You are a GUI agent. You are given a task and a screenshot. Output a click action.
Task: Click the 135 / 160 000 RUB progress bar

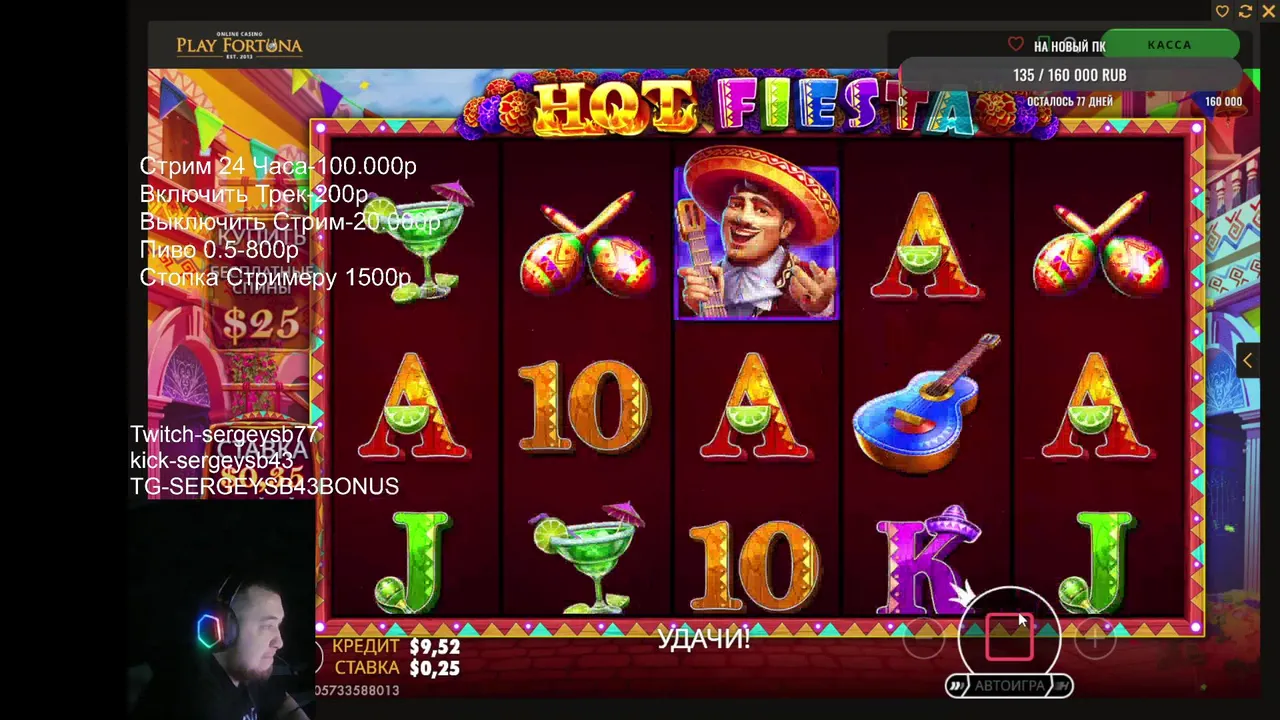click(x=1070, y=76)
